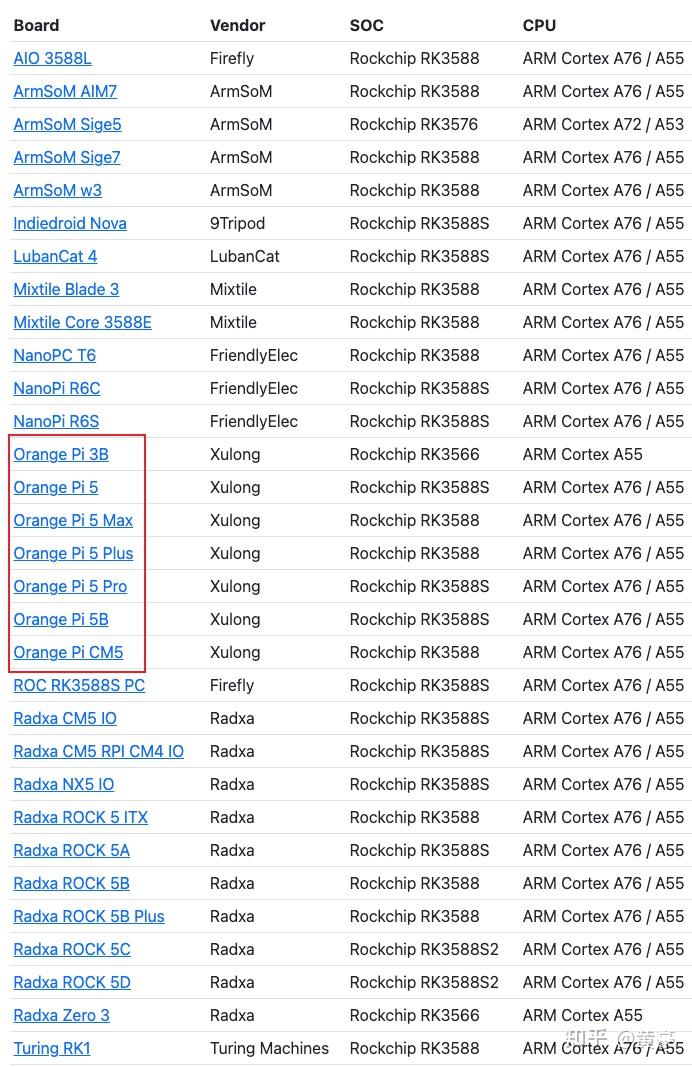This screenshot has height=1067, width=692.
Task: Open the Orange Pi 5 Pro link
Action: (x=70, y=586)
